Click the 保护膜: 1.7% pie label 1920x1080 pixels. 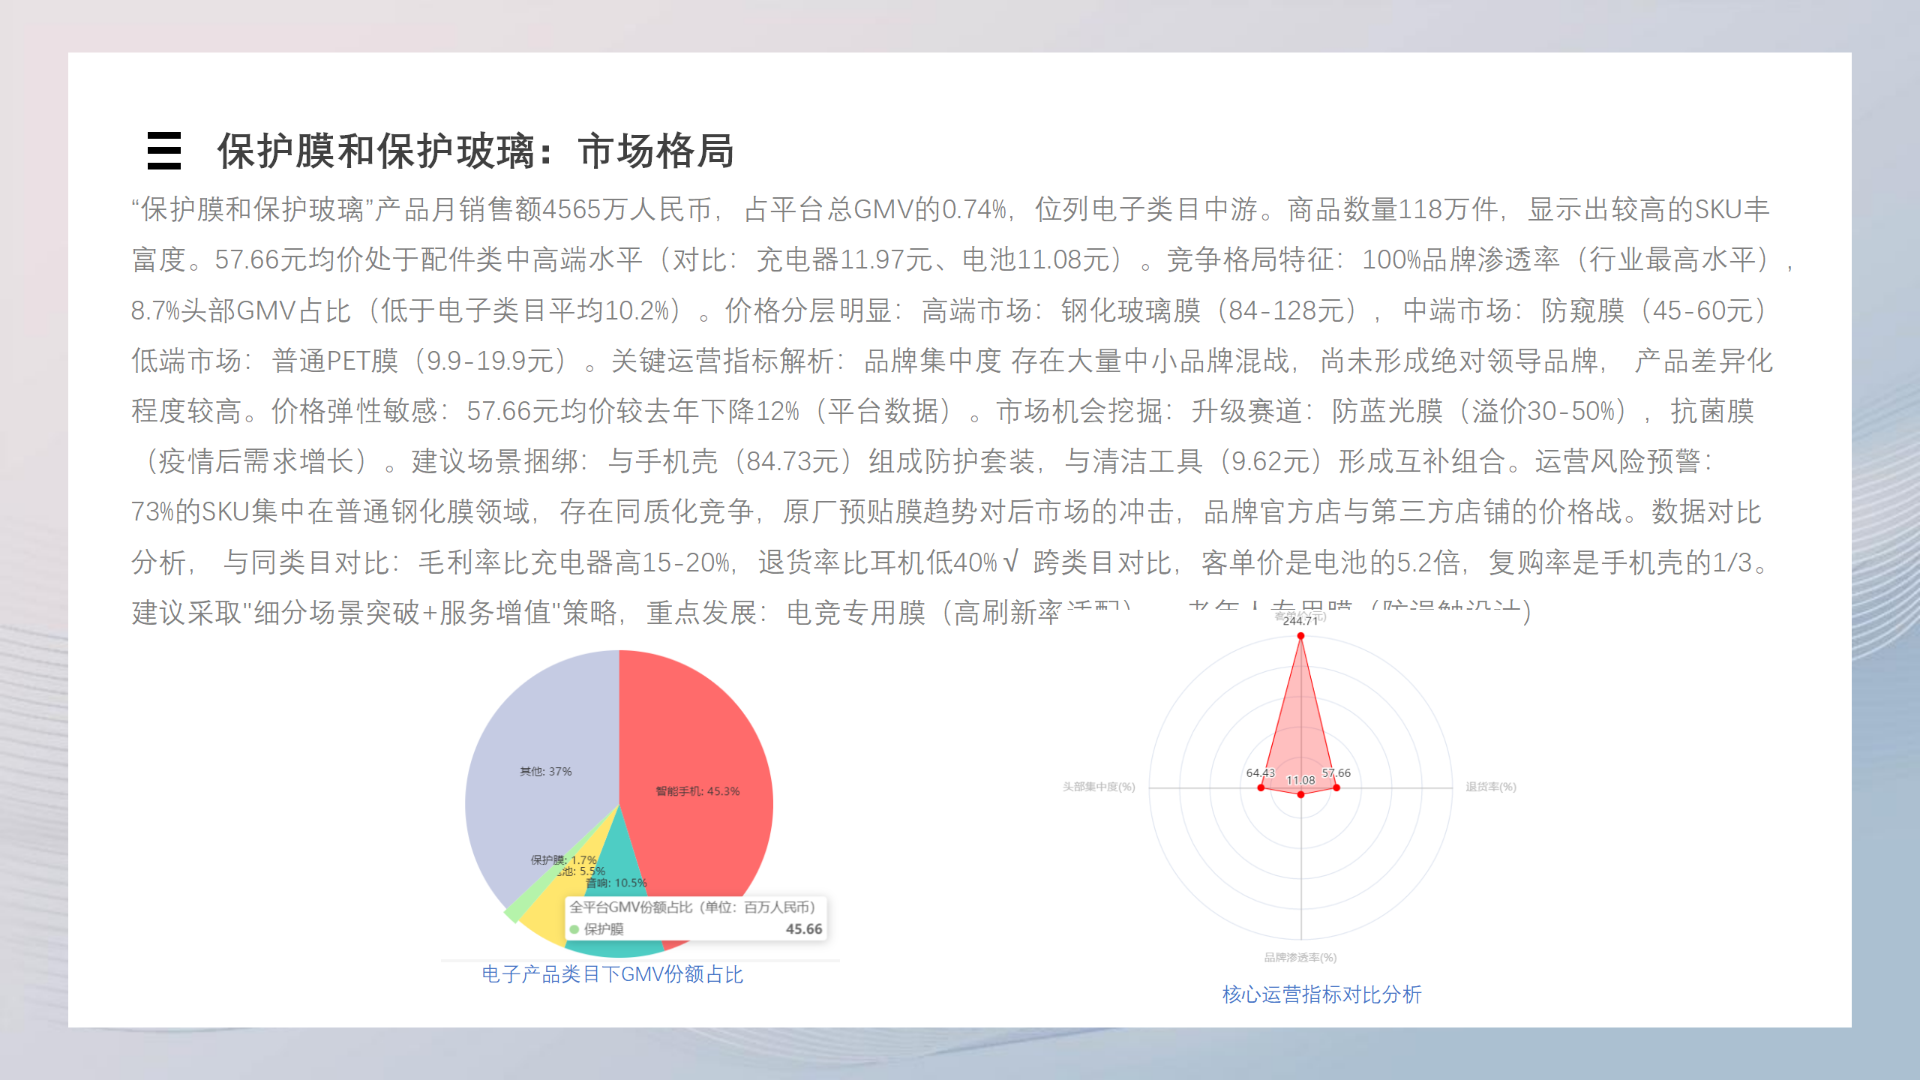(564, 860)
